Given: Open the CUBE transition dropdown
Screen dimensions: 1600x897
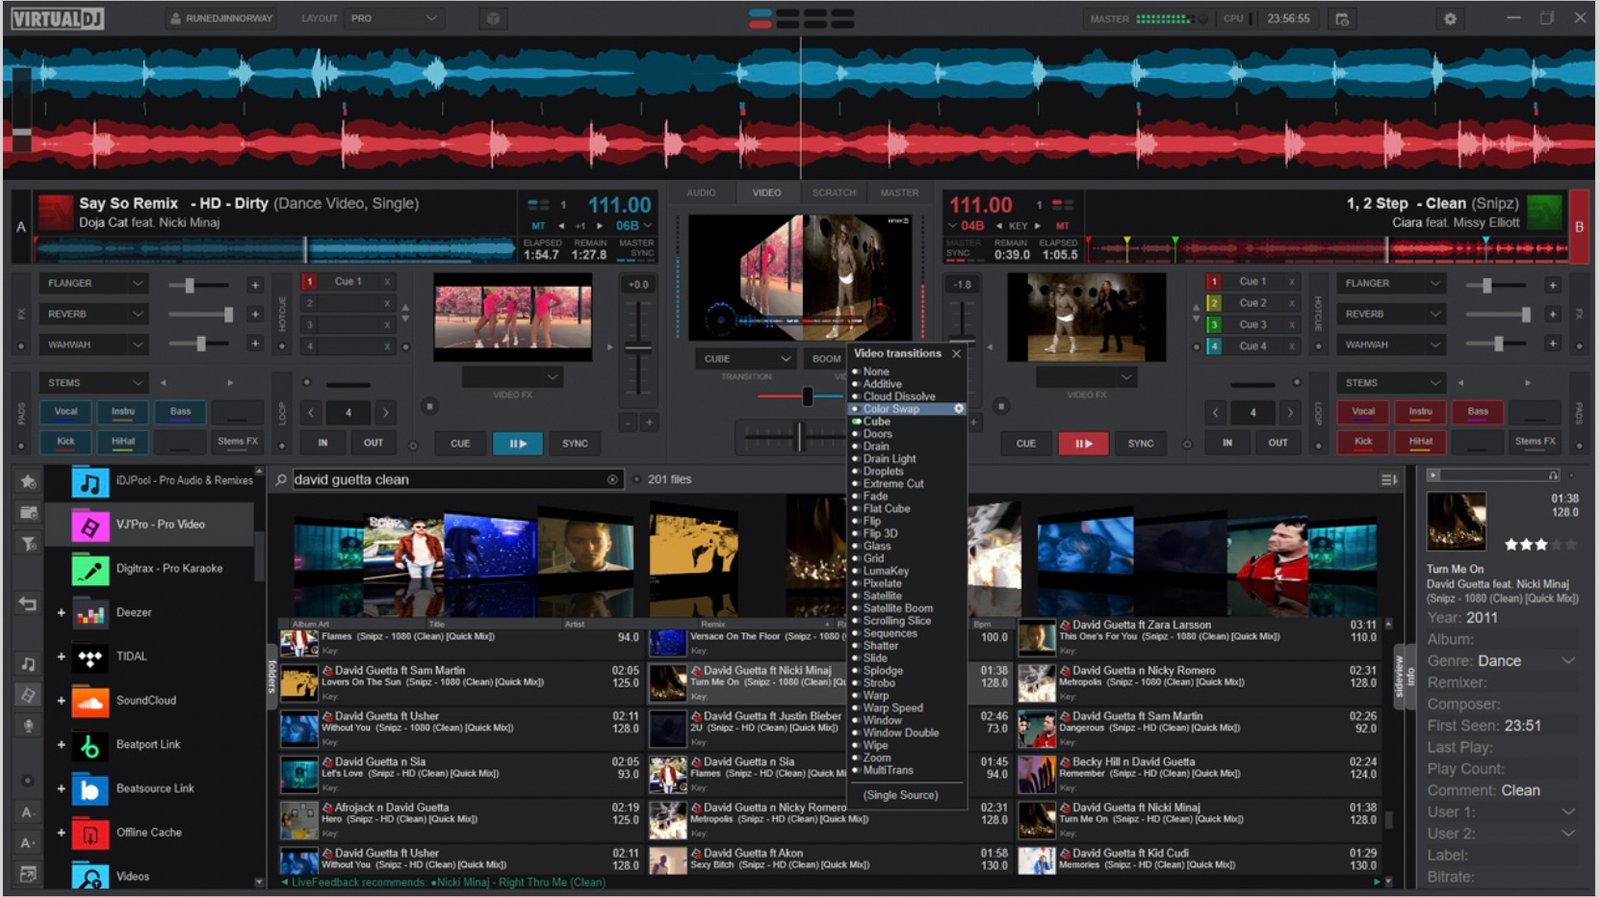Looking at the screenshot, I should click(746, 359).
